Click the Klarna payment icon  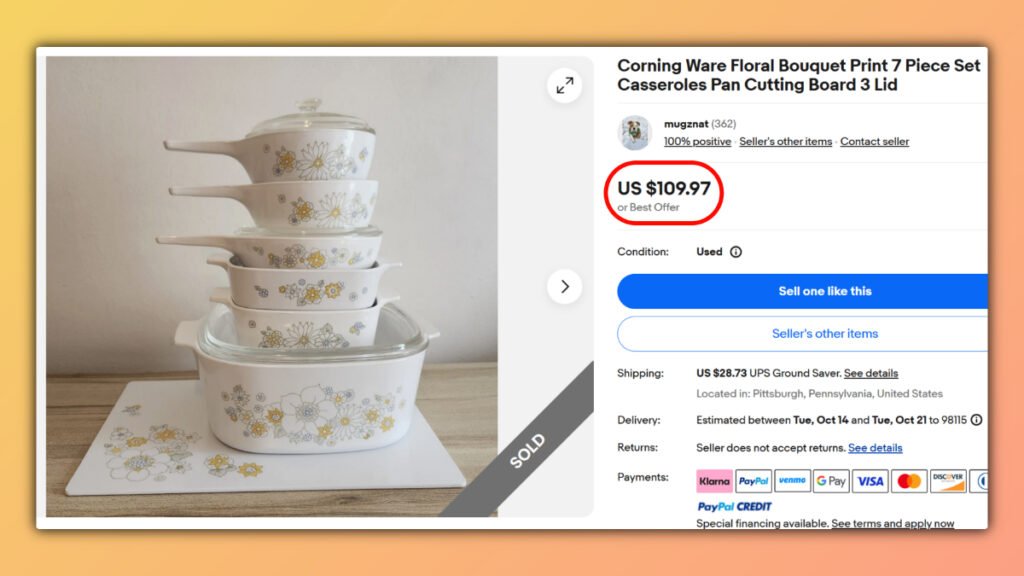(x=713, y=481)
